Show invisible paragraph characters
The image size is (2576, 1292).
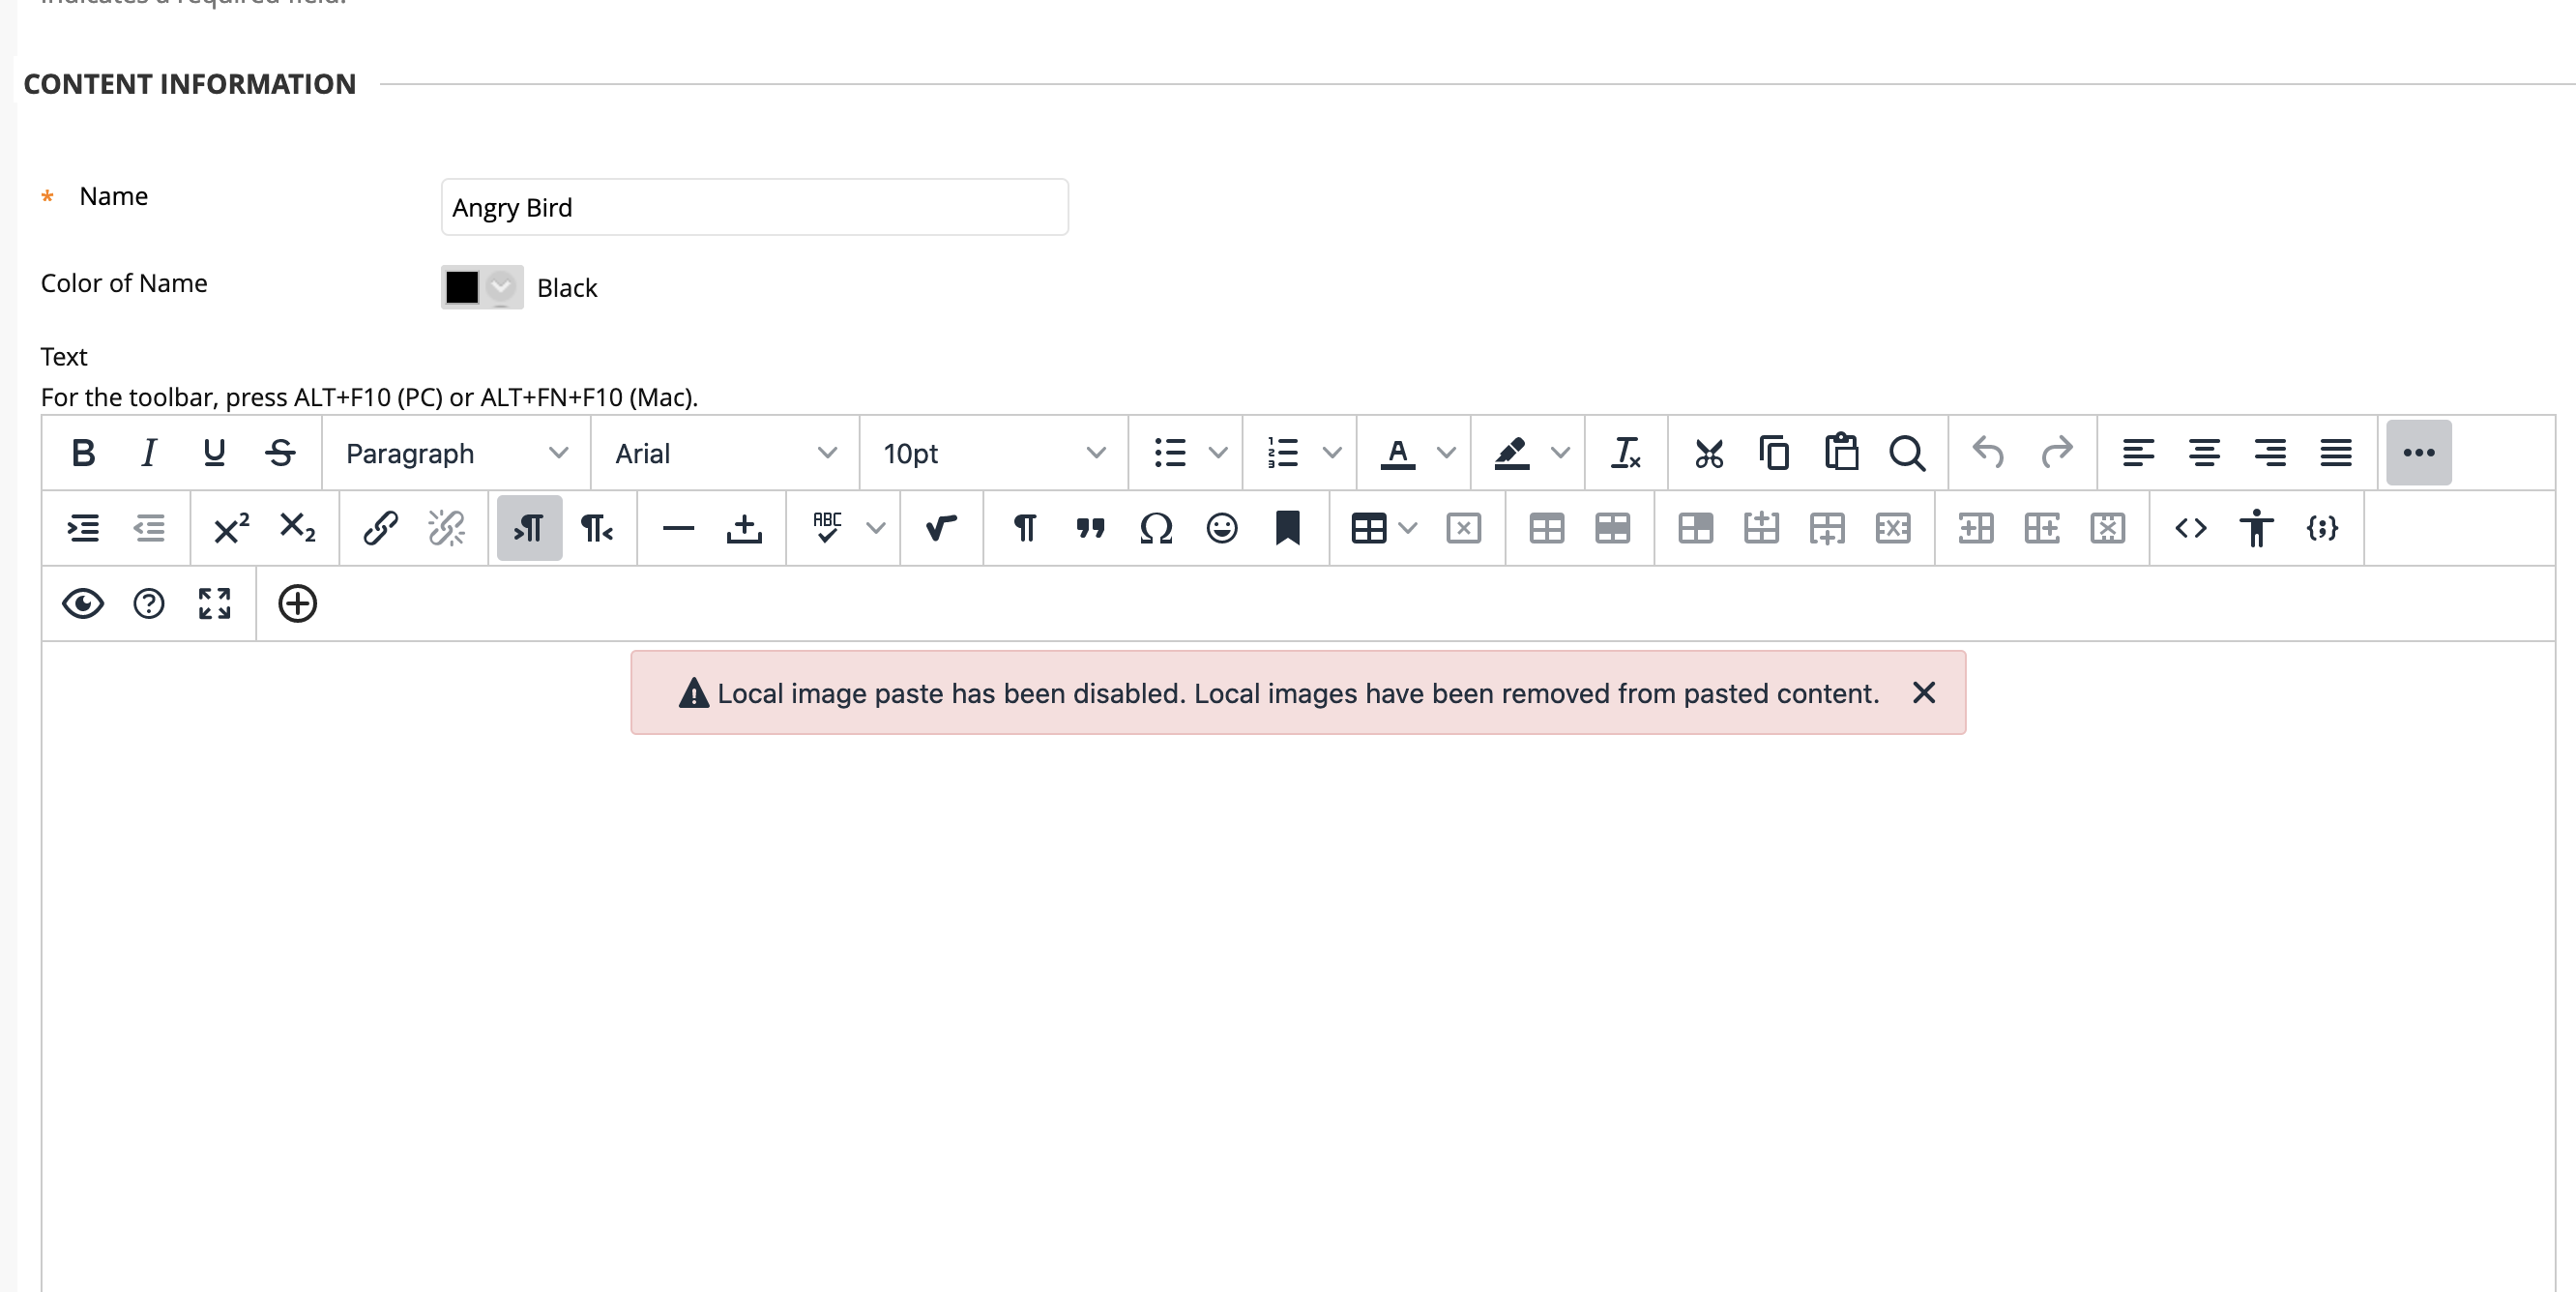1024,528
